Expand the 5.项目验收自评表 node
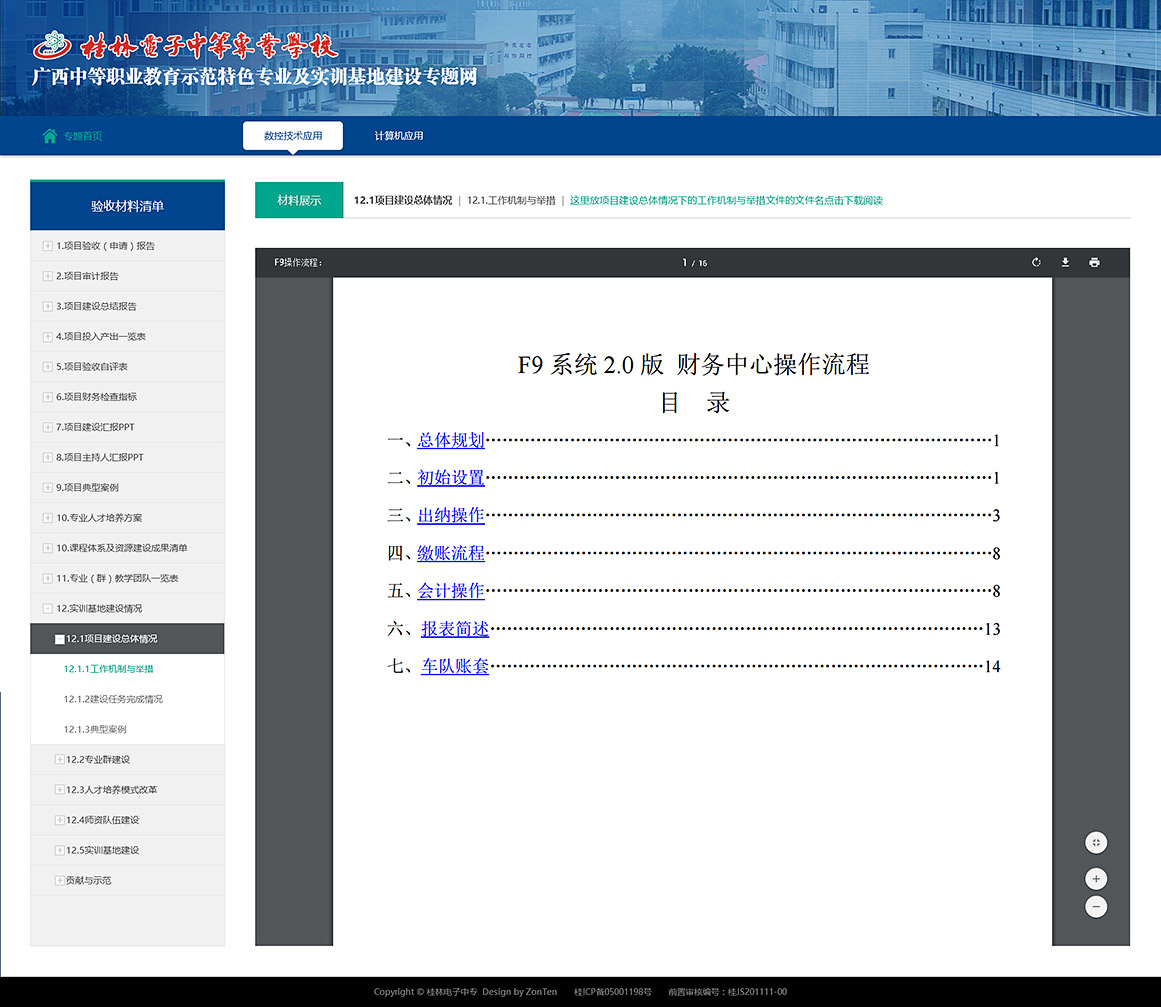This screenshot has height=1007, width=1161. point(47,367)
